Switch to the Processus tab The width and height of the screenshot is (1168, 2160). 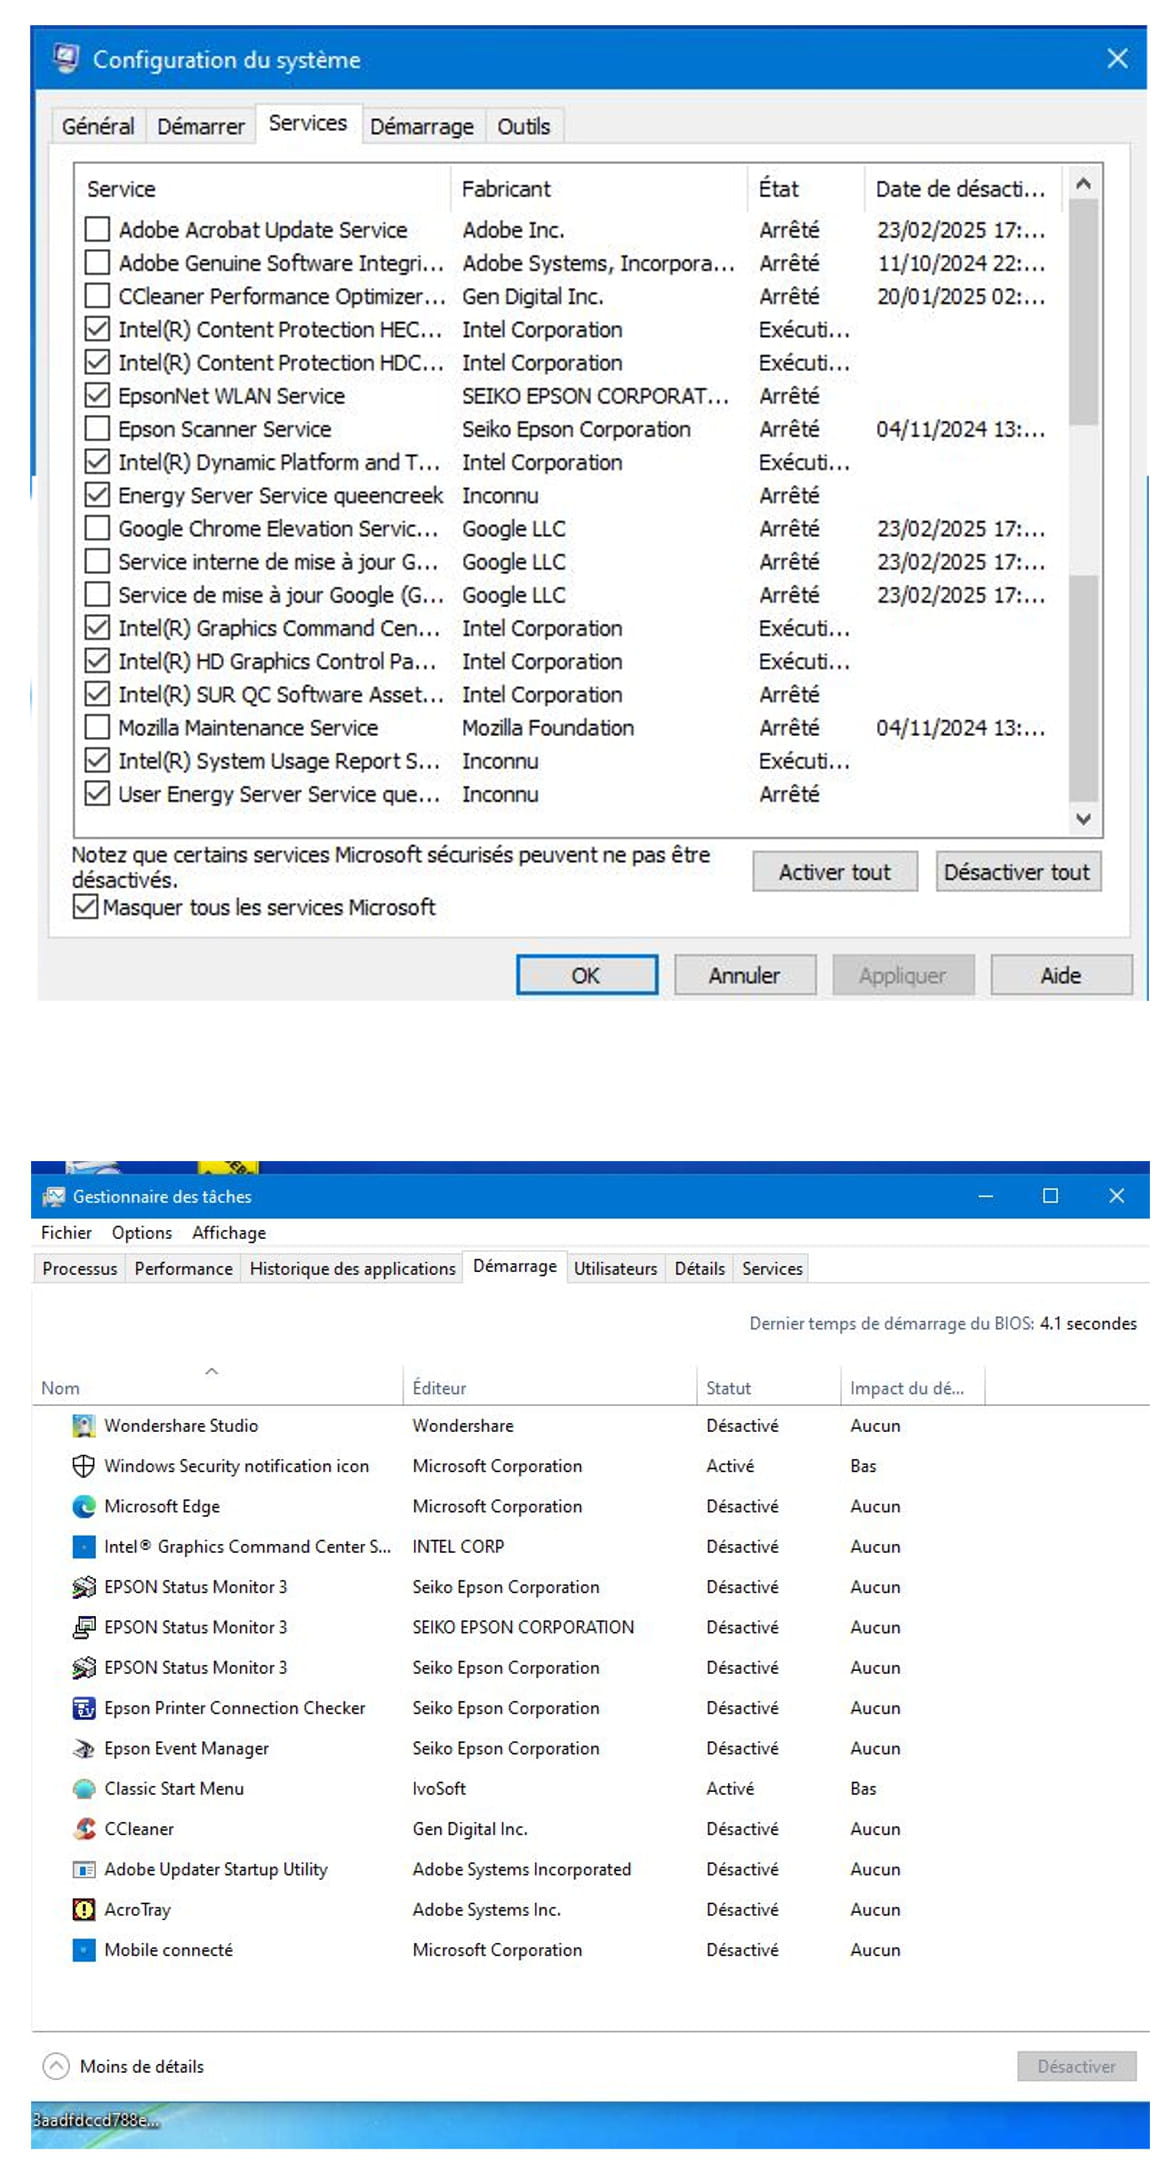pyautogui.click(x=80, y=1268)
